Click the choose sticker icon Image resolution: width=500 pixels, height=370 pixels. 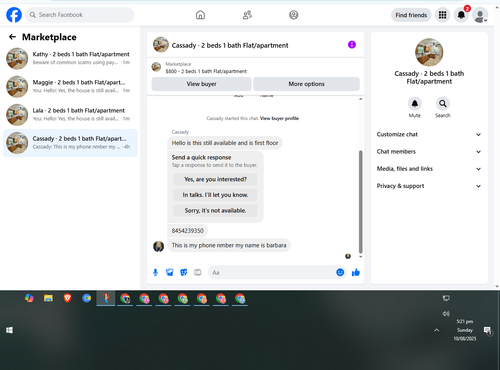pyautogui.click(x=184, y=273)
